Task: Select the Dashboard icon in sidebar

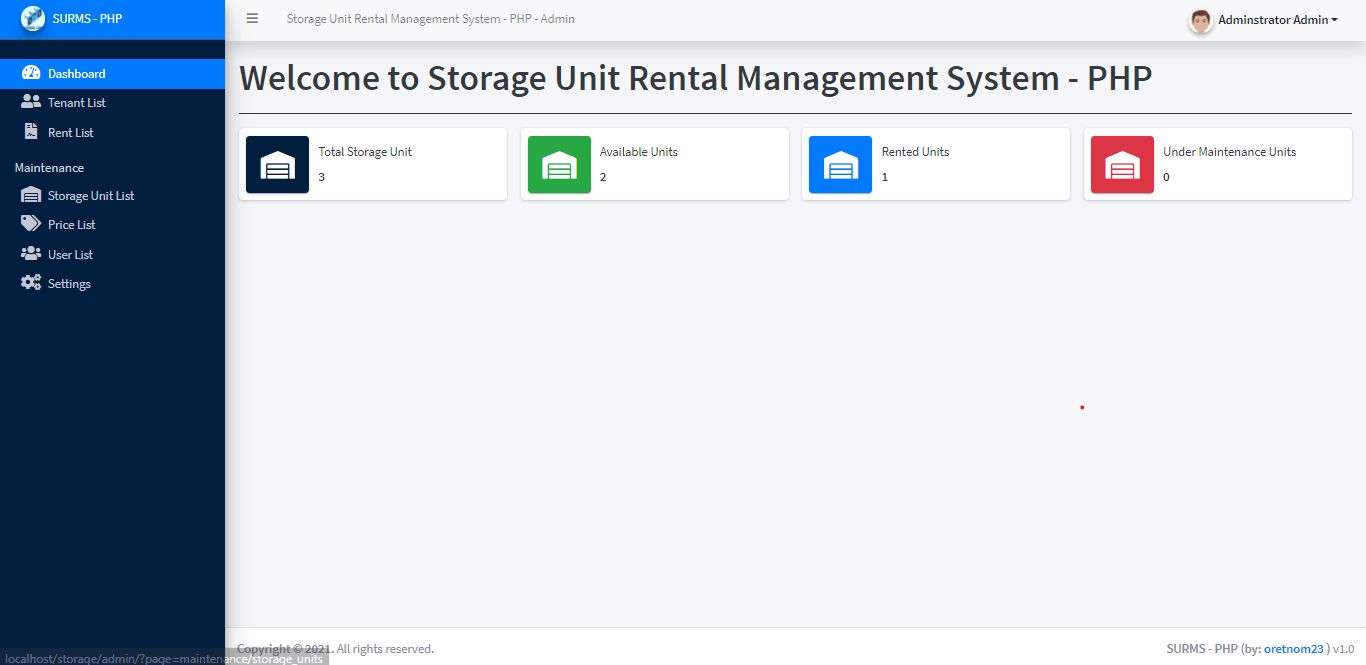Action: pos(31,72)
